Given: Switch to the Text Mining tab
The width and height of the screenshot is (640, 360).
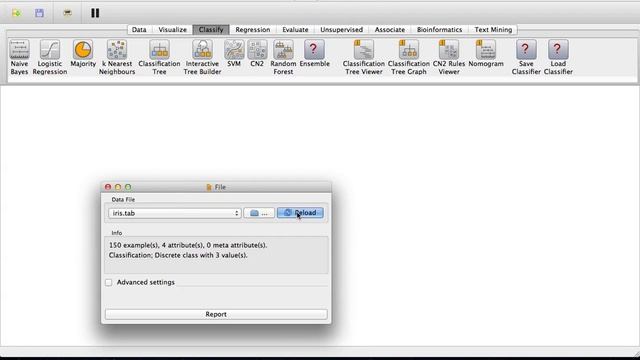Looking at the screenshot, I should click(x=493, y=30).
